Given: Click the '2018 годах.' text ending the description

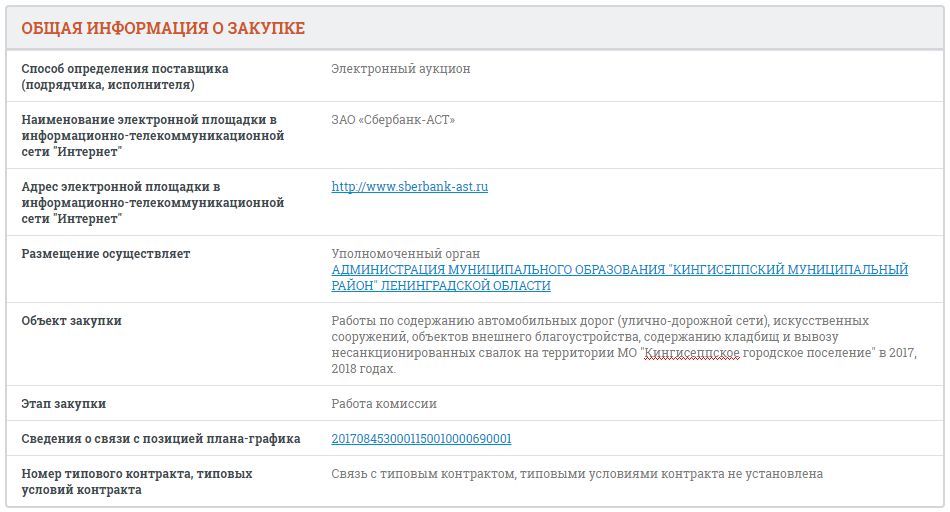Looking at the screenshot, I should (364, 369).
